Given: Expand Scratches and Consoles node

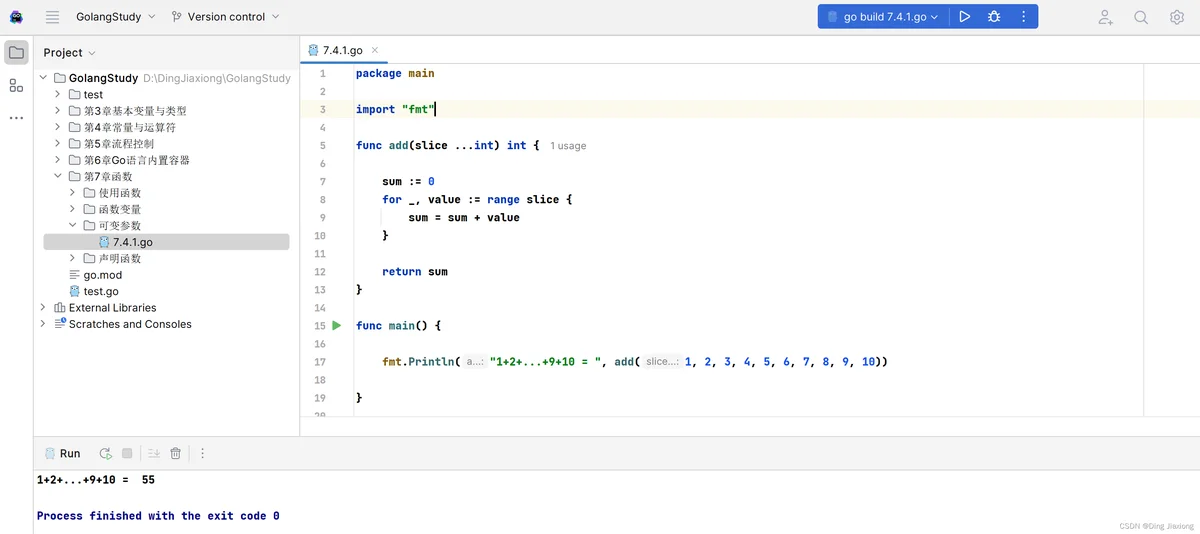Looking at the screenshot, I should [x=43, y=324].
